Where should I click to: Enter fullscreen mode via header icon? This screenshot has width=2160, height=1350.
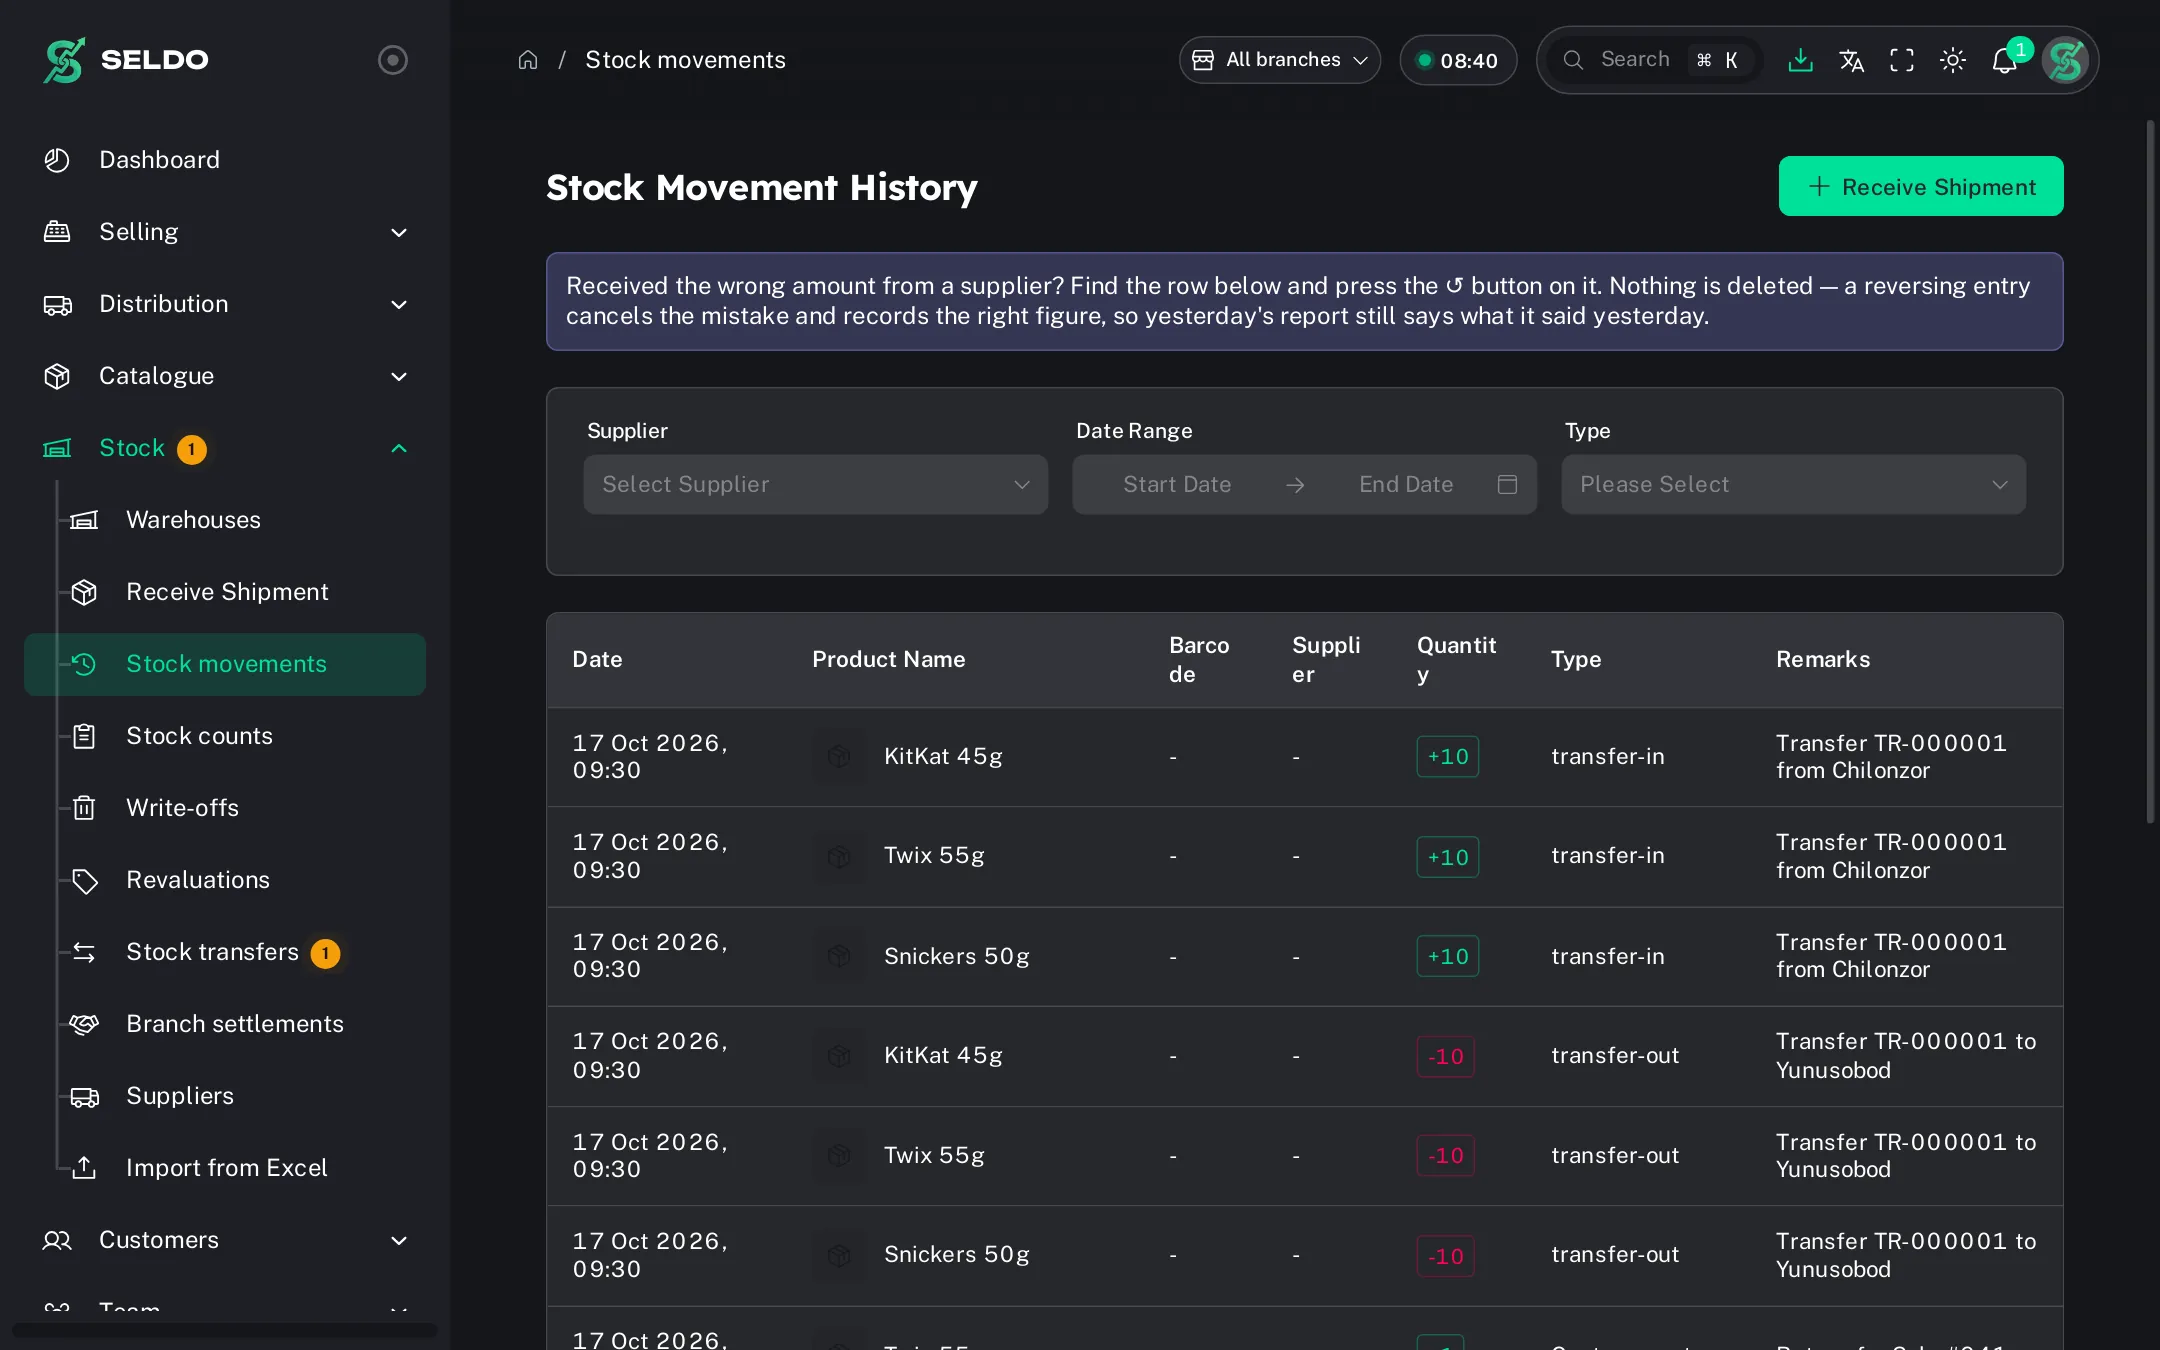pos(1902,60)
